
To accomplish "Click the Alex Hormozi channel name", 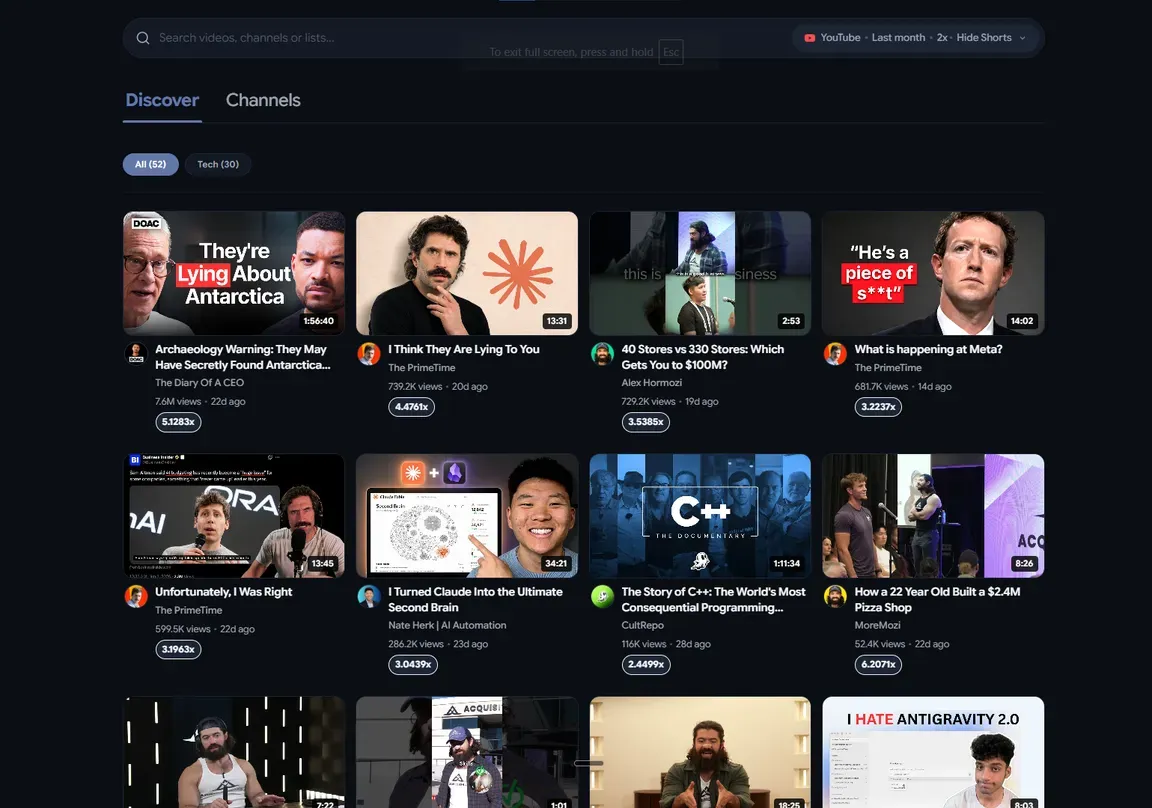I will pos(652,383).
